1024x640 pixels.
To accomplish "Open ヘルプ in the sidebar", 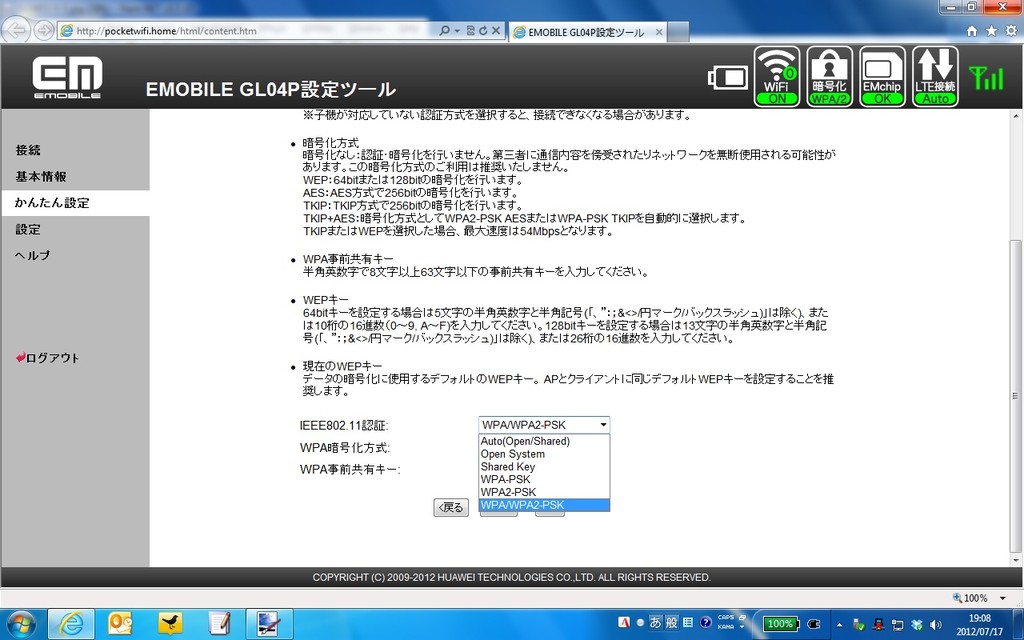I will click(33, 255).
